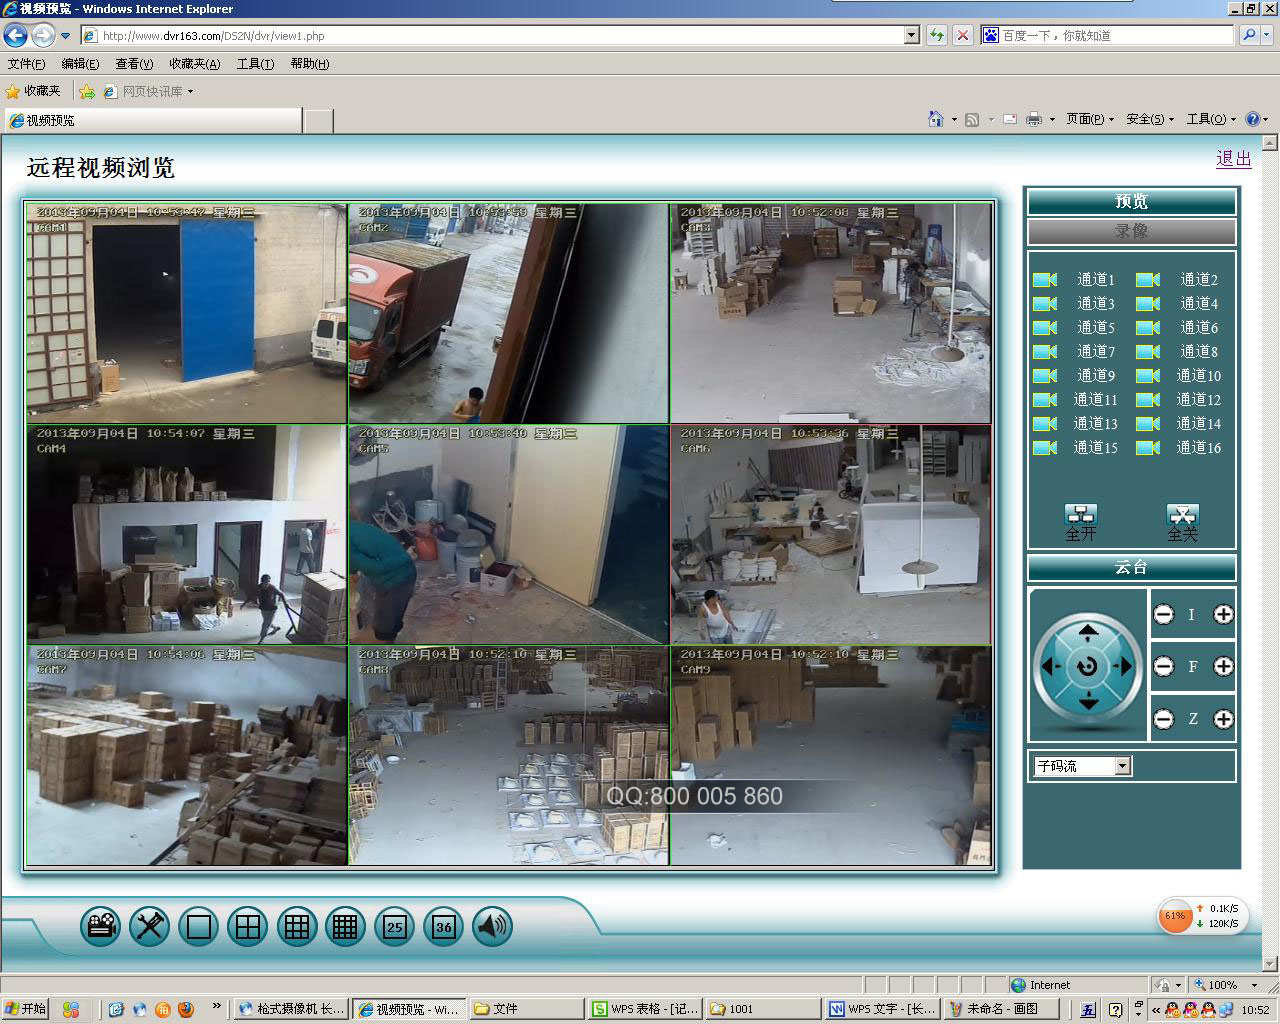Viewport: 1280px width, 1024px height.
Task: Select the CAM6 workshop video feed
Action: pyautogui.click(x=830, y=534)
